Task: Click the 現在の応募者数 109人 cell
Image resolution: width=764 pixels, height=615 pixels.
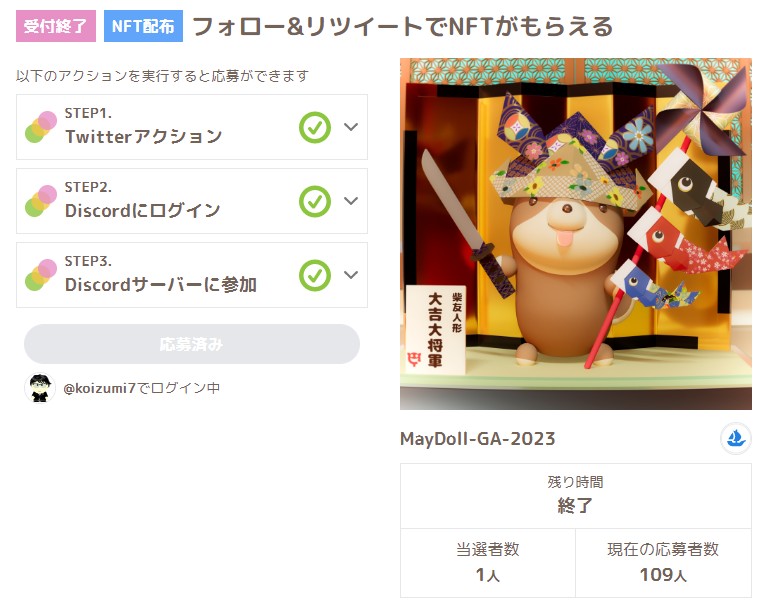Action: click(x=664, y=563)
